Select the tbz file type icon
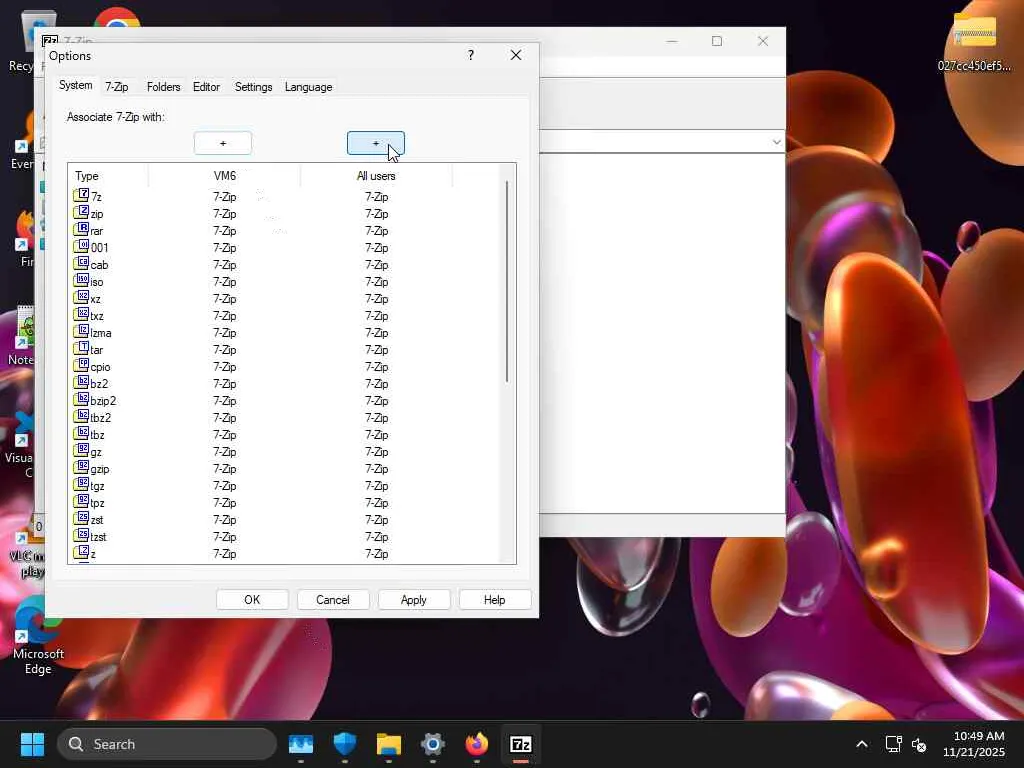 [x=81, y=434]
